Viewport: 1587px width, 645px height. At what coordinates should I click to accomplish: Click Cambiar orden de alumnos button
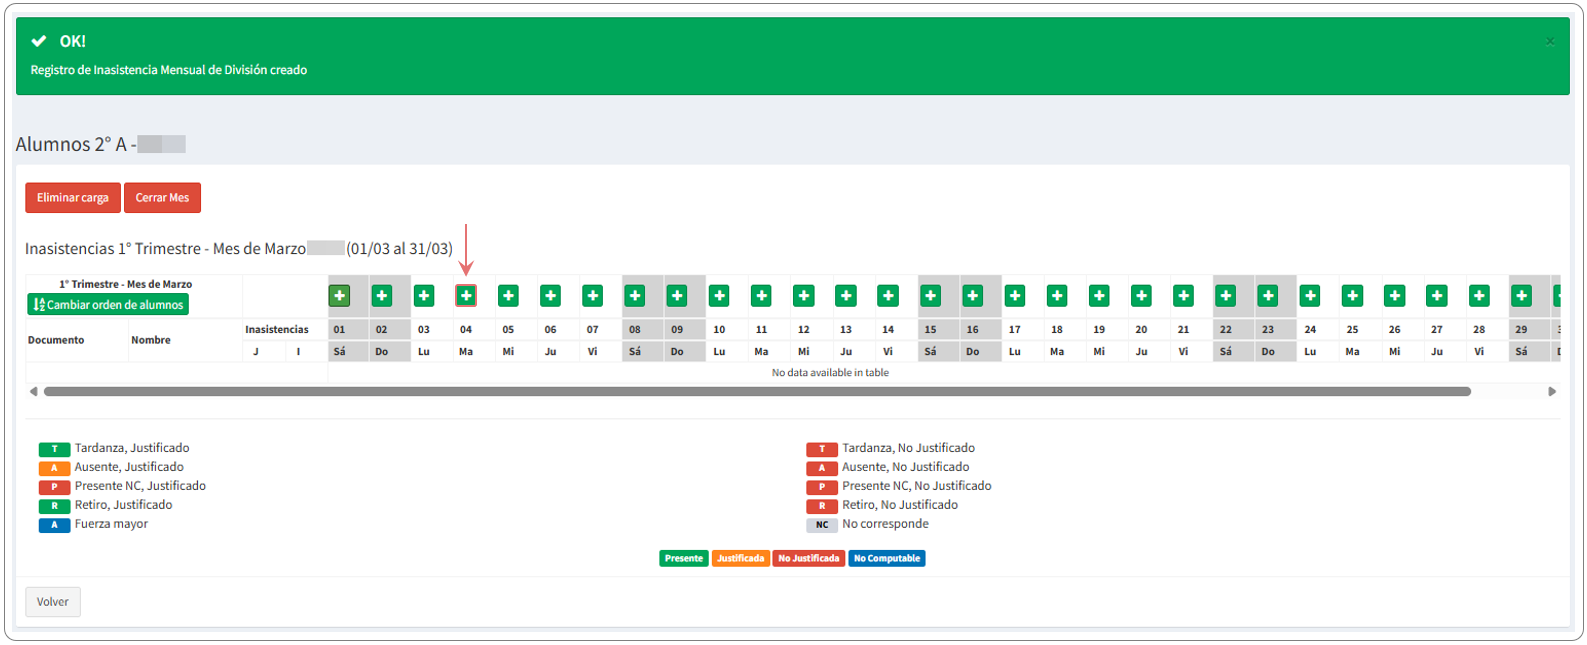coord(108,305)
